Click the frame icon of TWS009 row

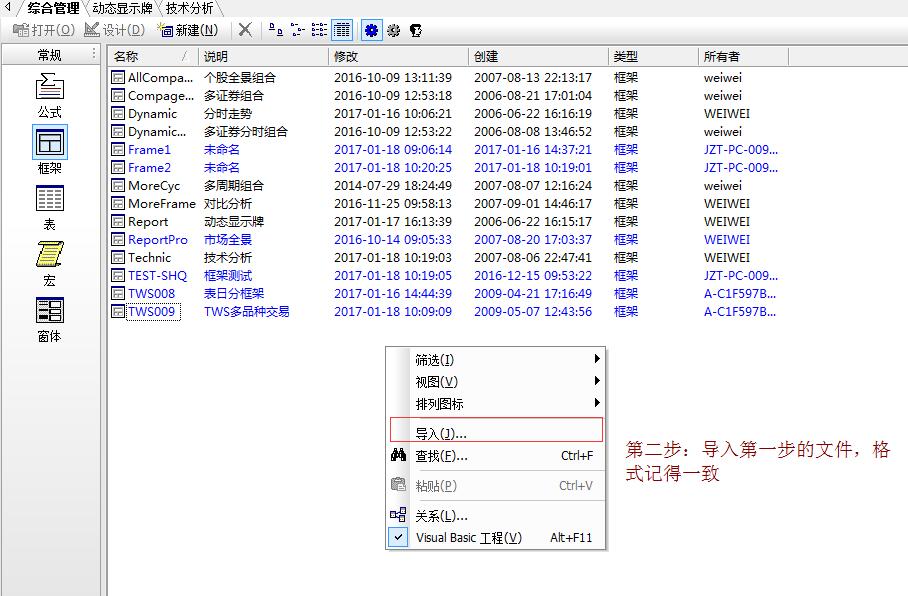118,311
